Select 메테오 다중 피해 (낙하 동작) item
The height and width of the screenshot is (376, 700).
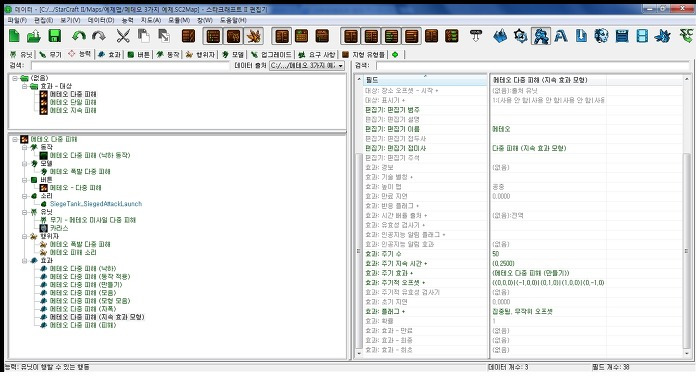click(90, 155)
